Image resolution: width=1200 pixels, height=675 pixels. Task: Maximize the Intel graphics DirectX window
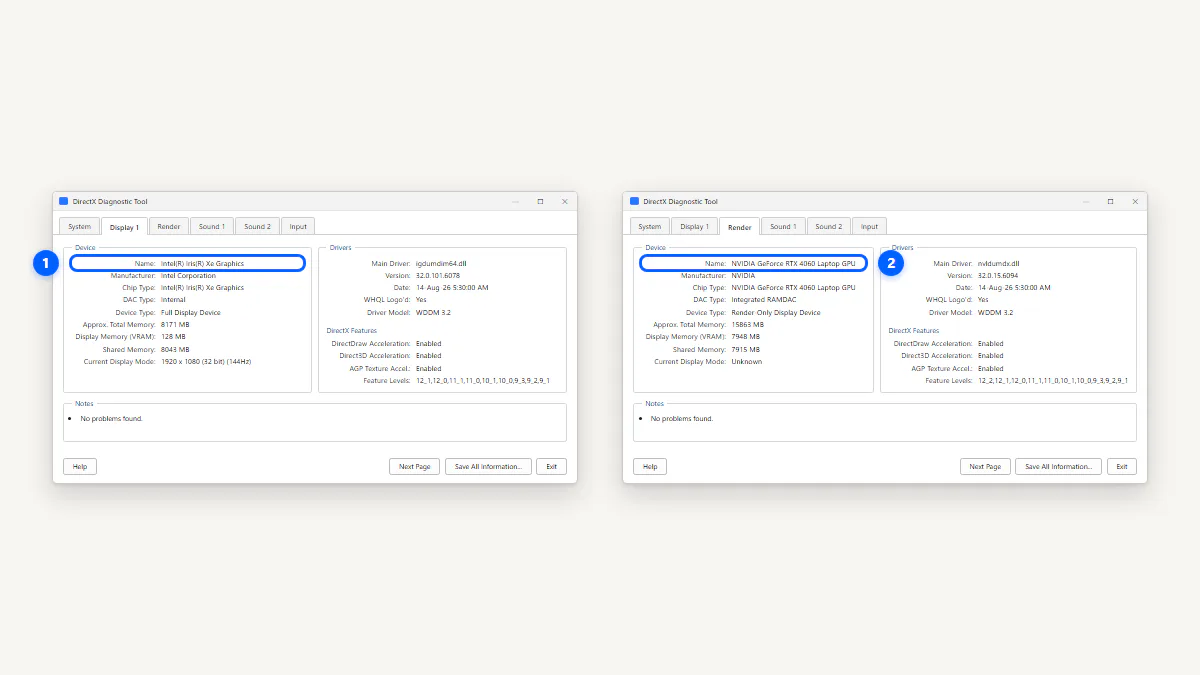tap(540, 201)
